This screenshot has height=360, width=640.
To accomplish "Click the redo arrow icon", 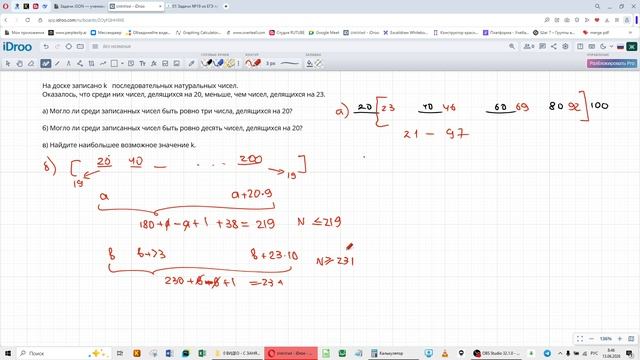I will [57, 47].
